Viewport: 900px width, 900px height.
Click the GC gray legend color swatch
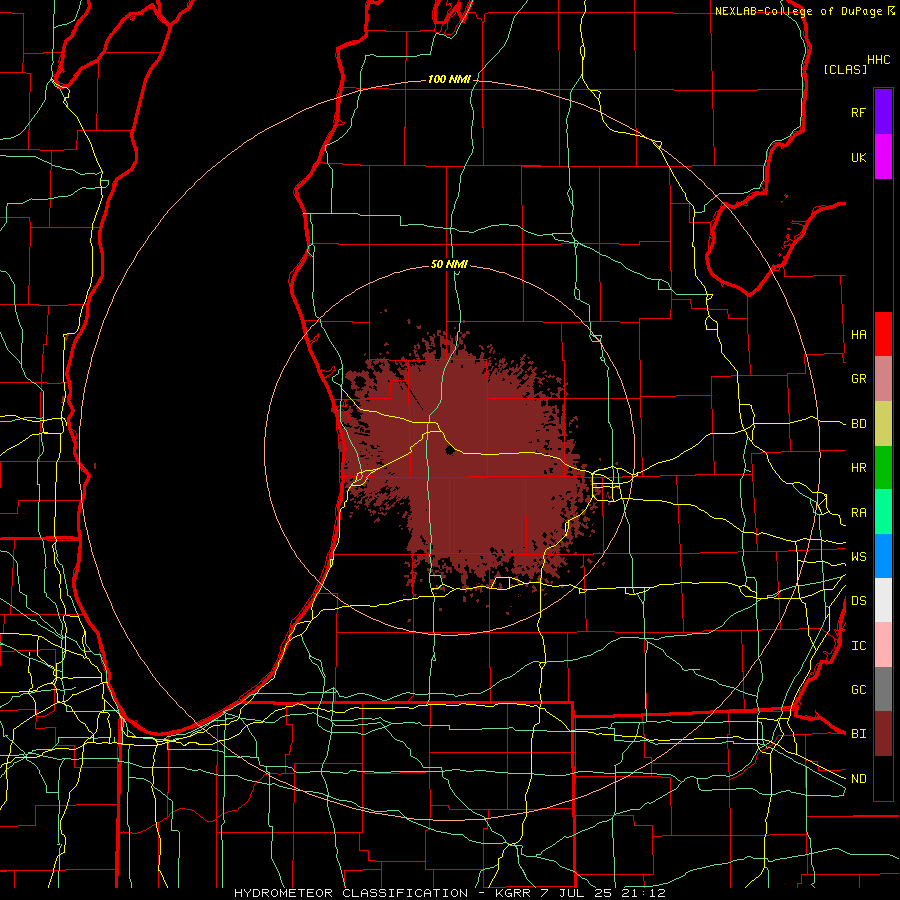coord(883,689)
